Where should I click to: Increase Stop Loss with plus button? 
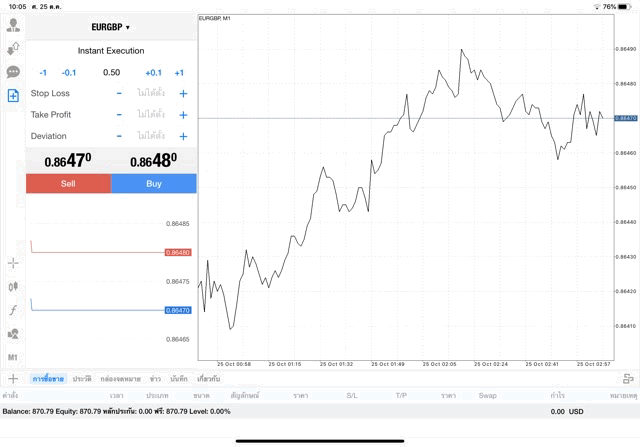point(183,94)
